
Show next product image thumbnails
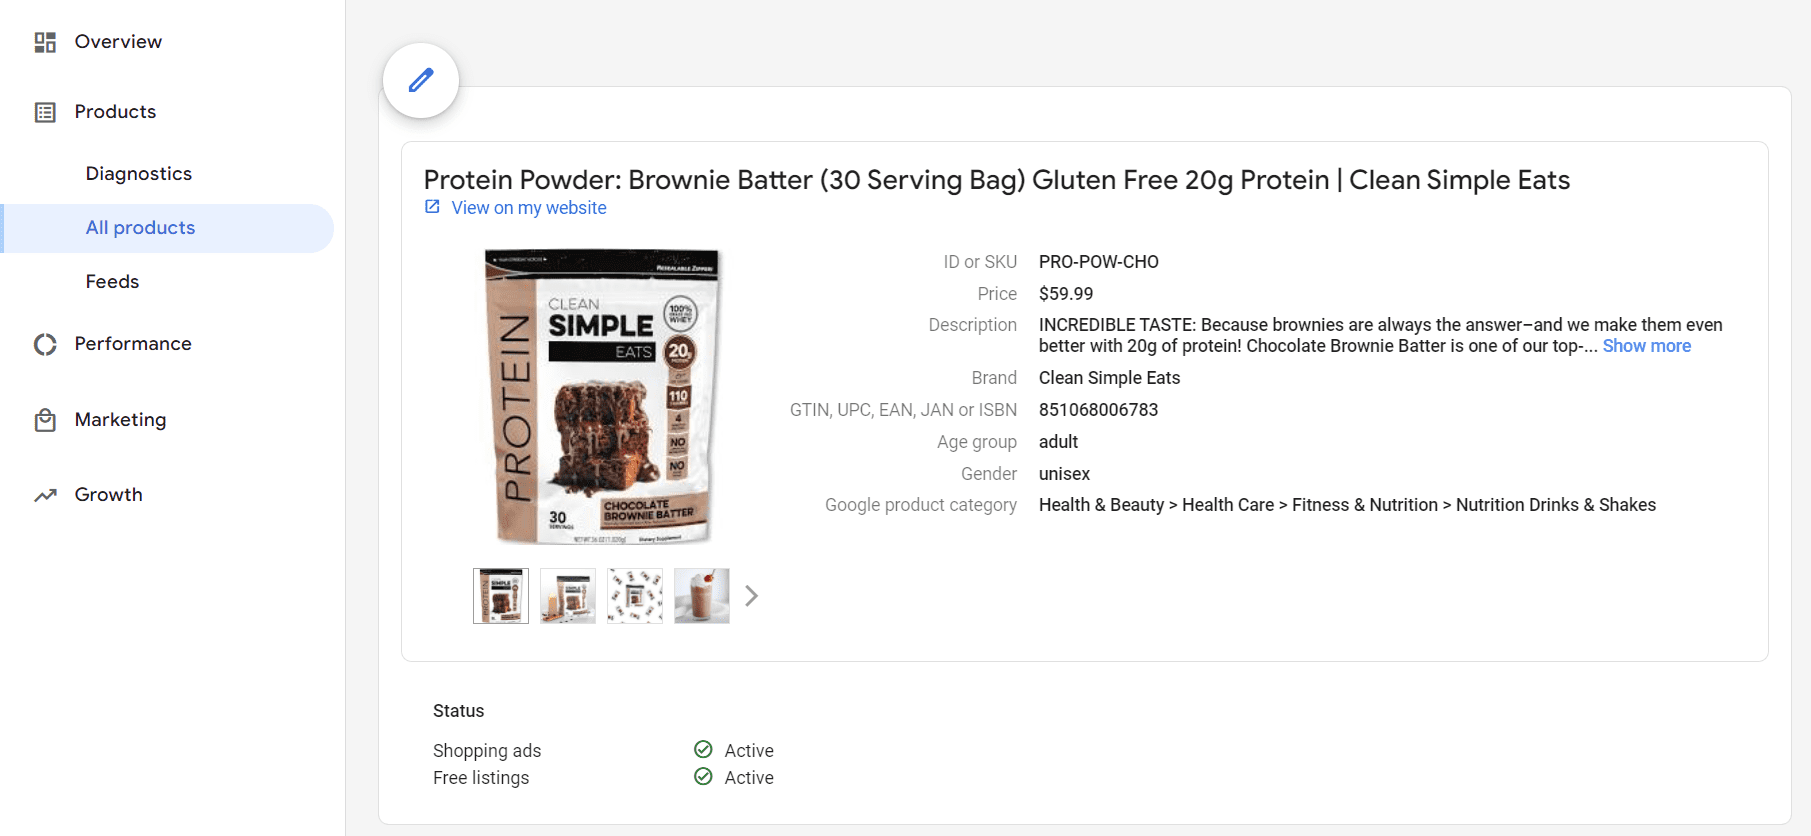(x=752, y=596)
